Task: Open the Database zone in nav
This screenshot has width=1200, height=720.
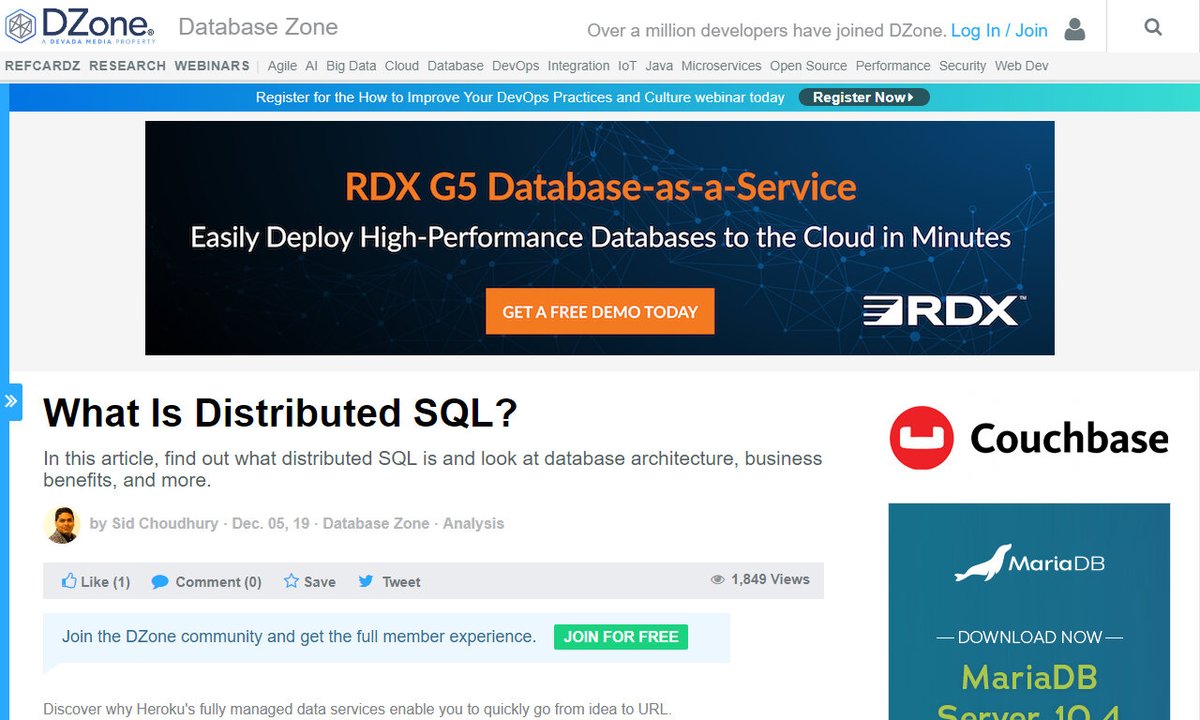Action: pos(455,66)
